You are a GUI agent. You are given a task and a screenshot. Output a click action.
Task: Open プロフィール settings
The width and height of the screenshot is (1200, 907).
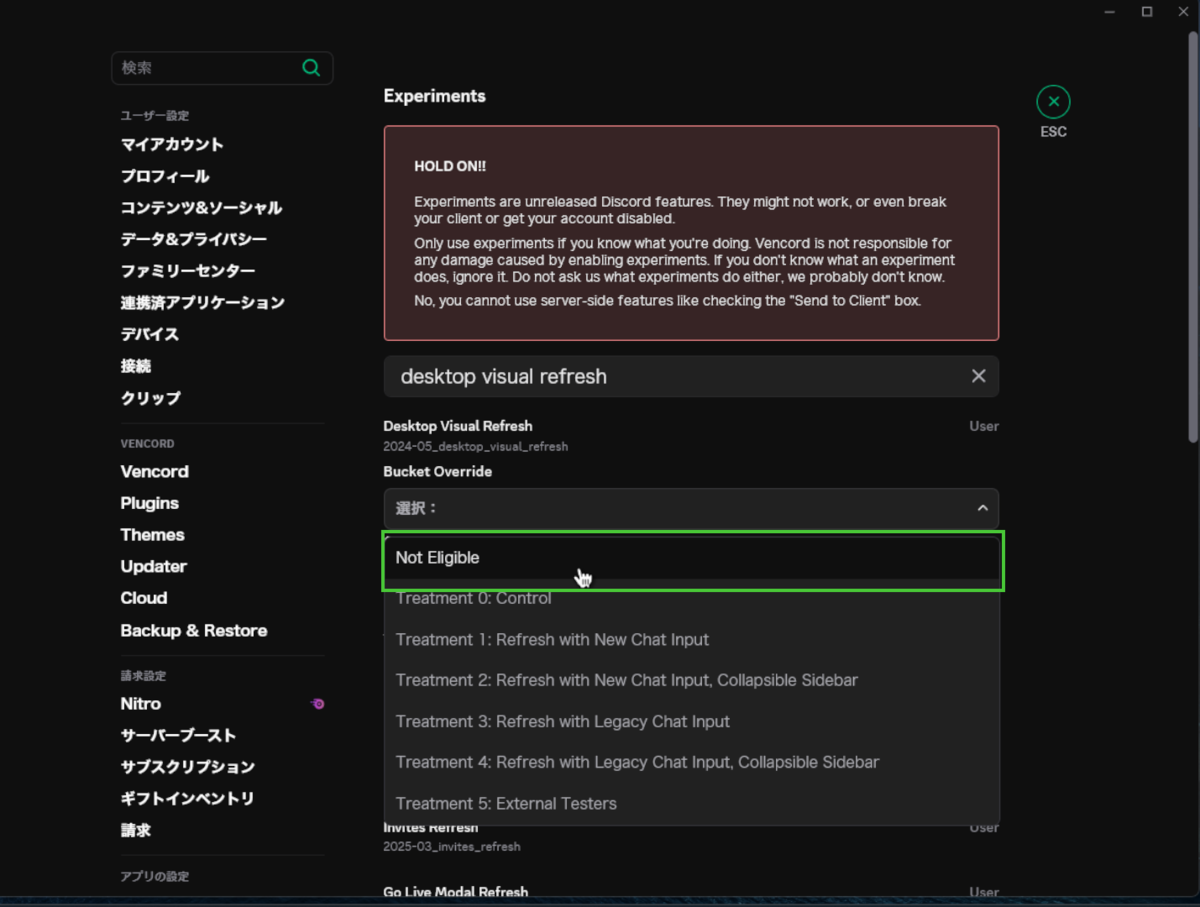click(x=165, y=176)
